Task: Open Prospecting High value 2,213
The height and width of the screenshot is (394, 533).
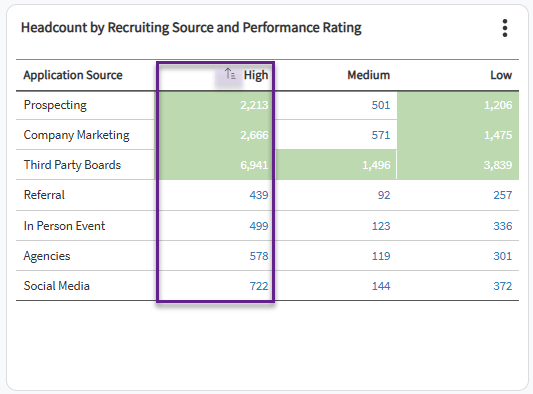Action: 254,105
